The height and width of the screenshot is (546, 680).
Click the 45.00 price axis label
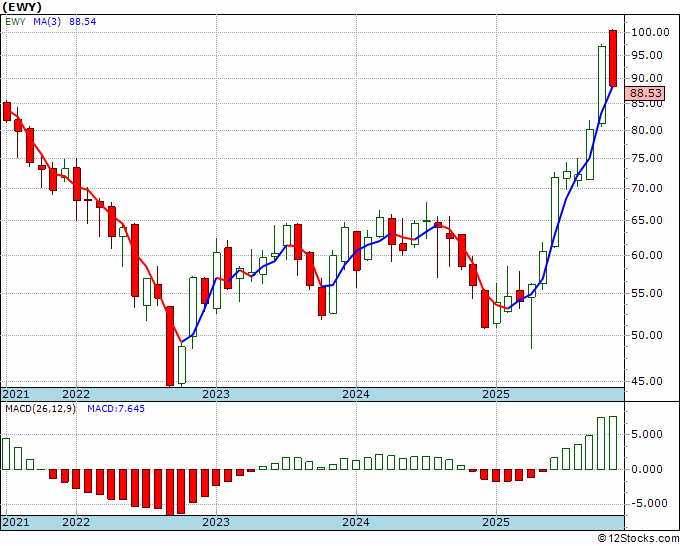coord(647,381)
